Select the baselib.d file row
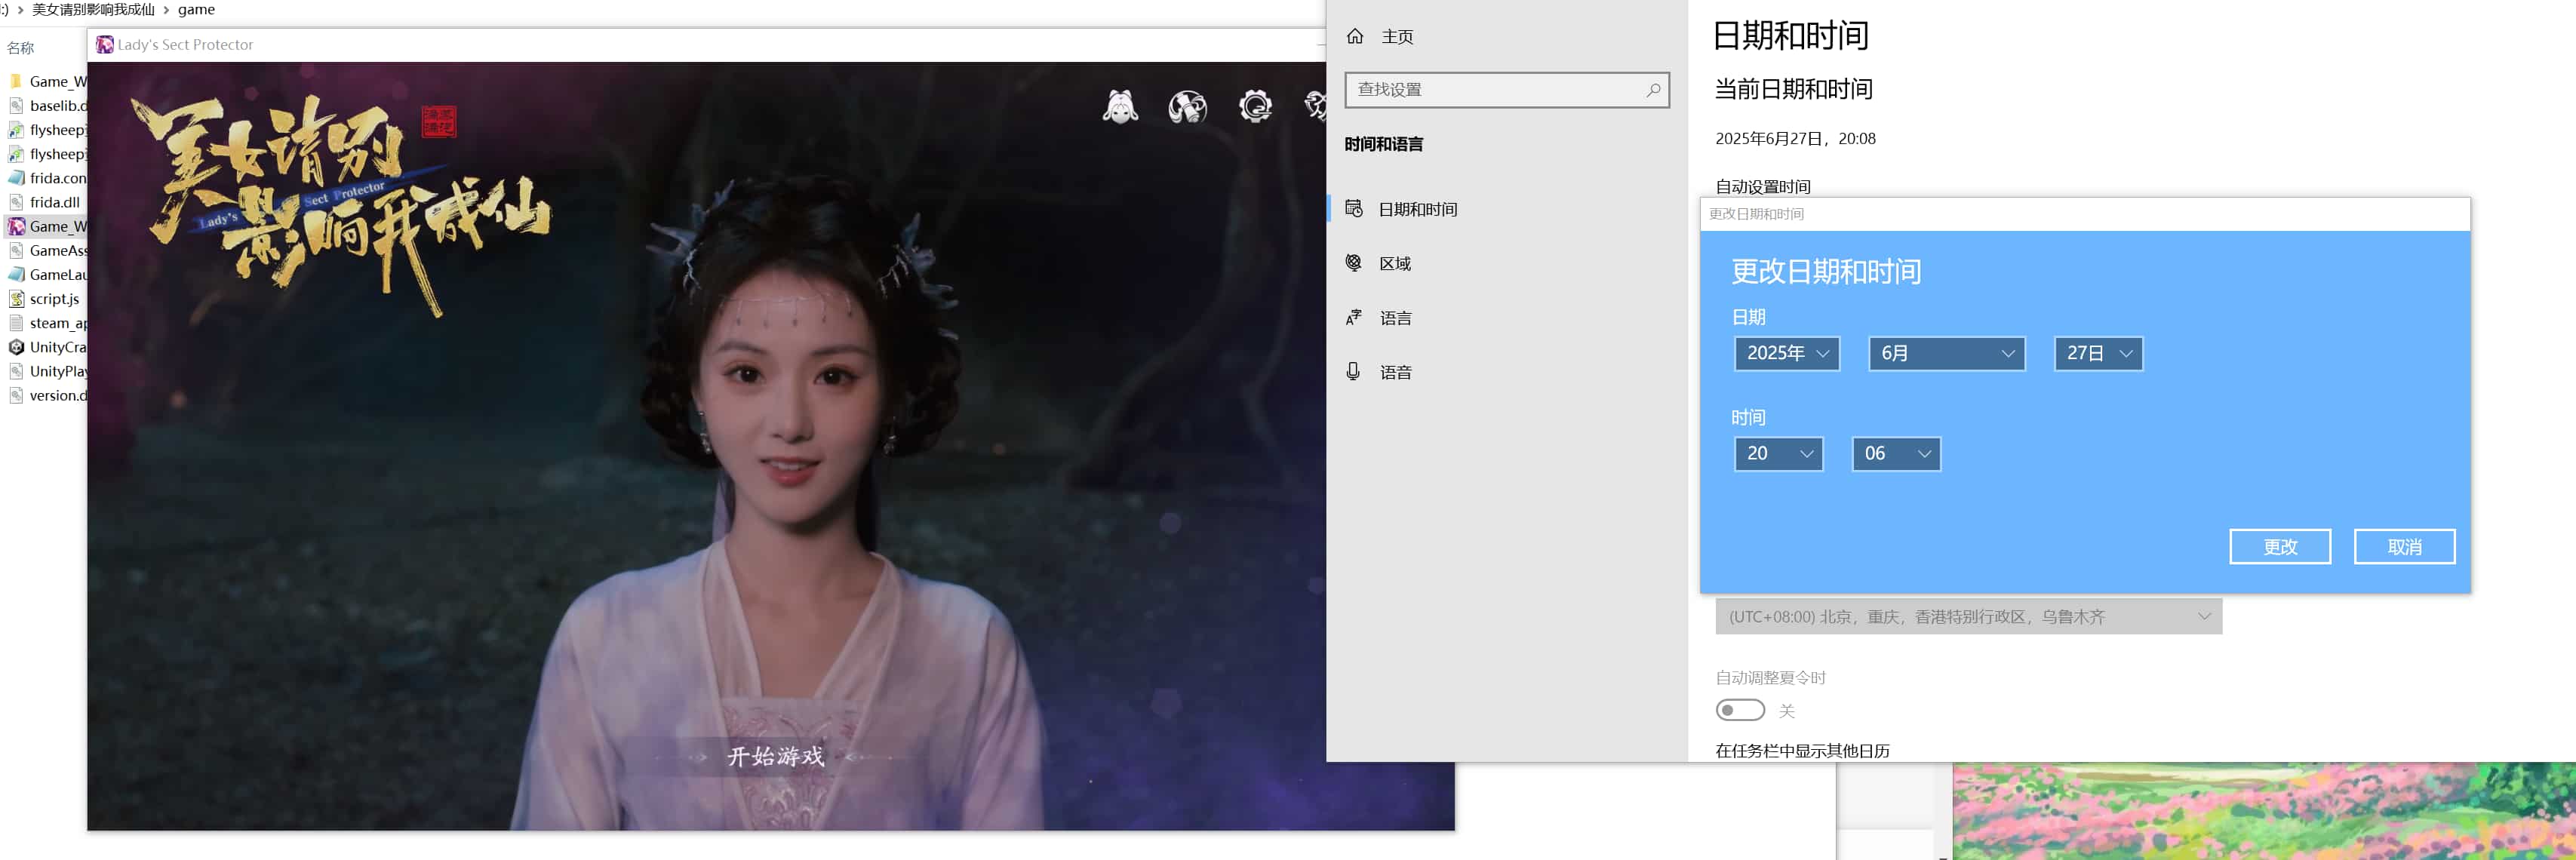2576x860 pixels. [47, 106]
